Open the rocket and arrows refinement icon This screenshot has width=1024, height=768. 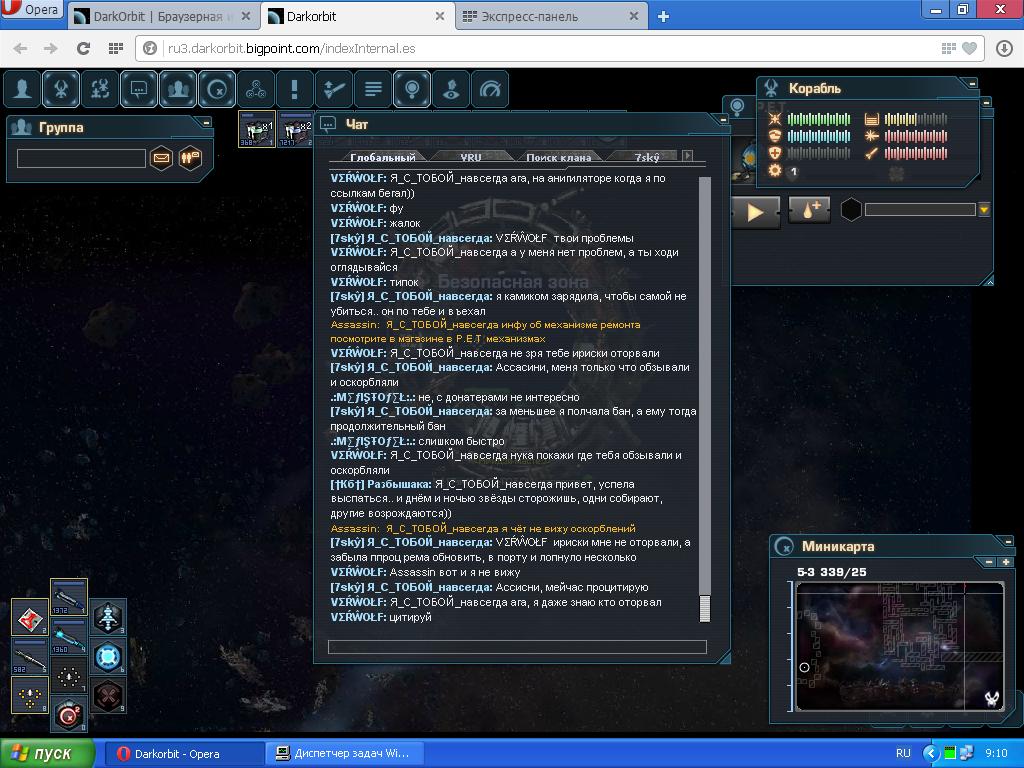(334, 88)
